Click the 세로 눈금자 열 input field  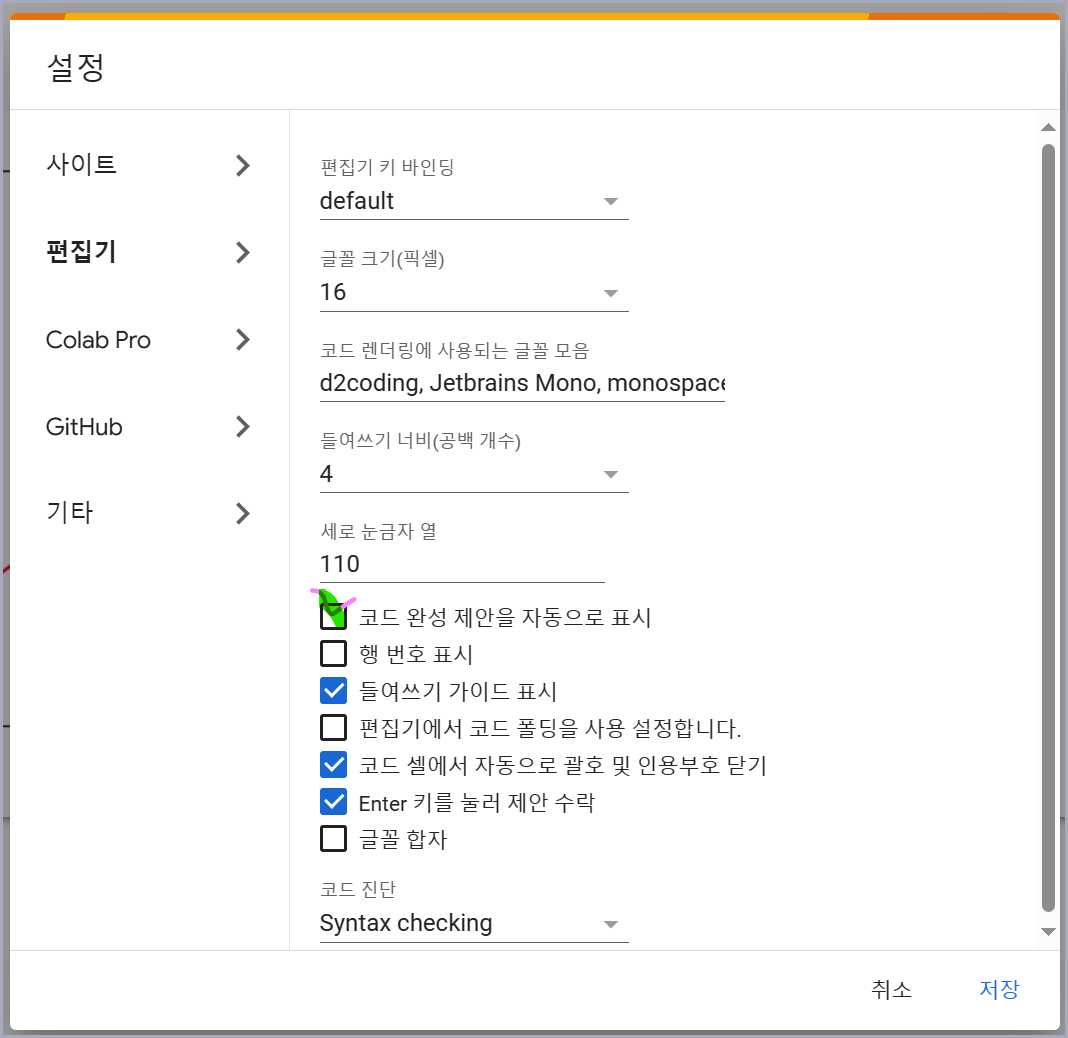click(x=462, y=565)
